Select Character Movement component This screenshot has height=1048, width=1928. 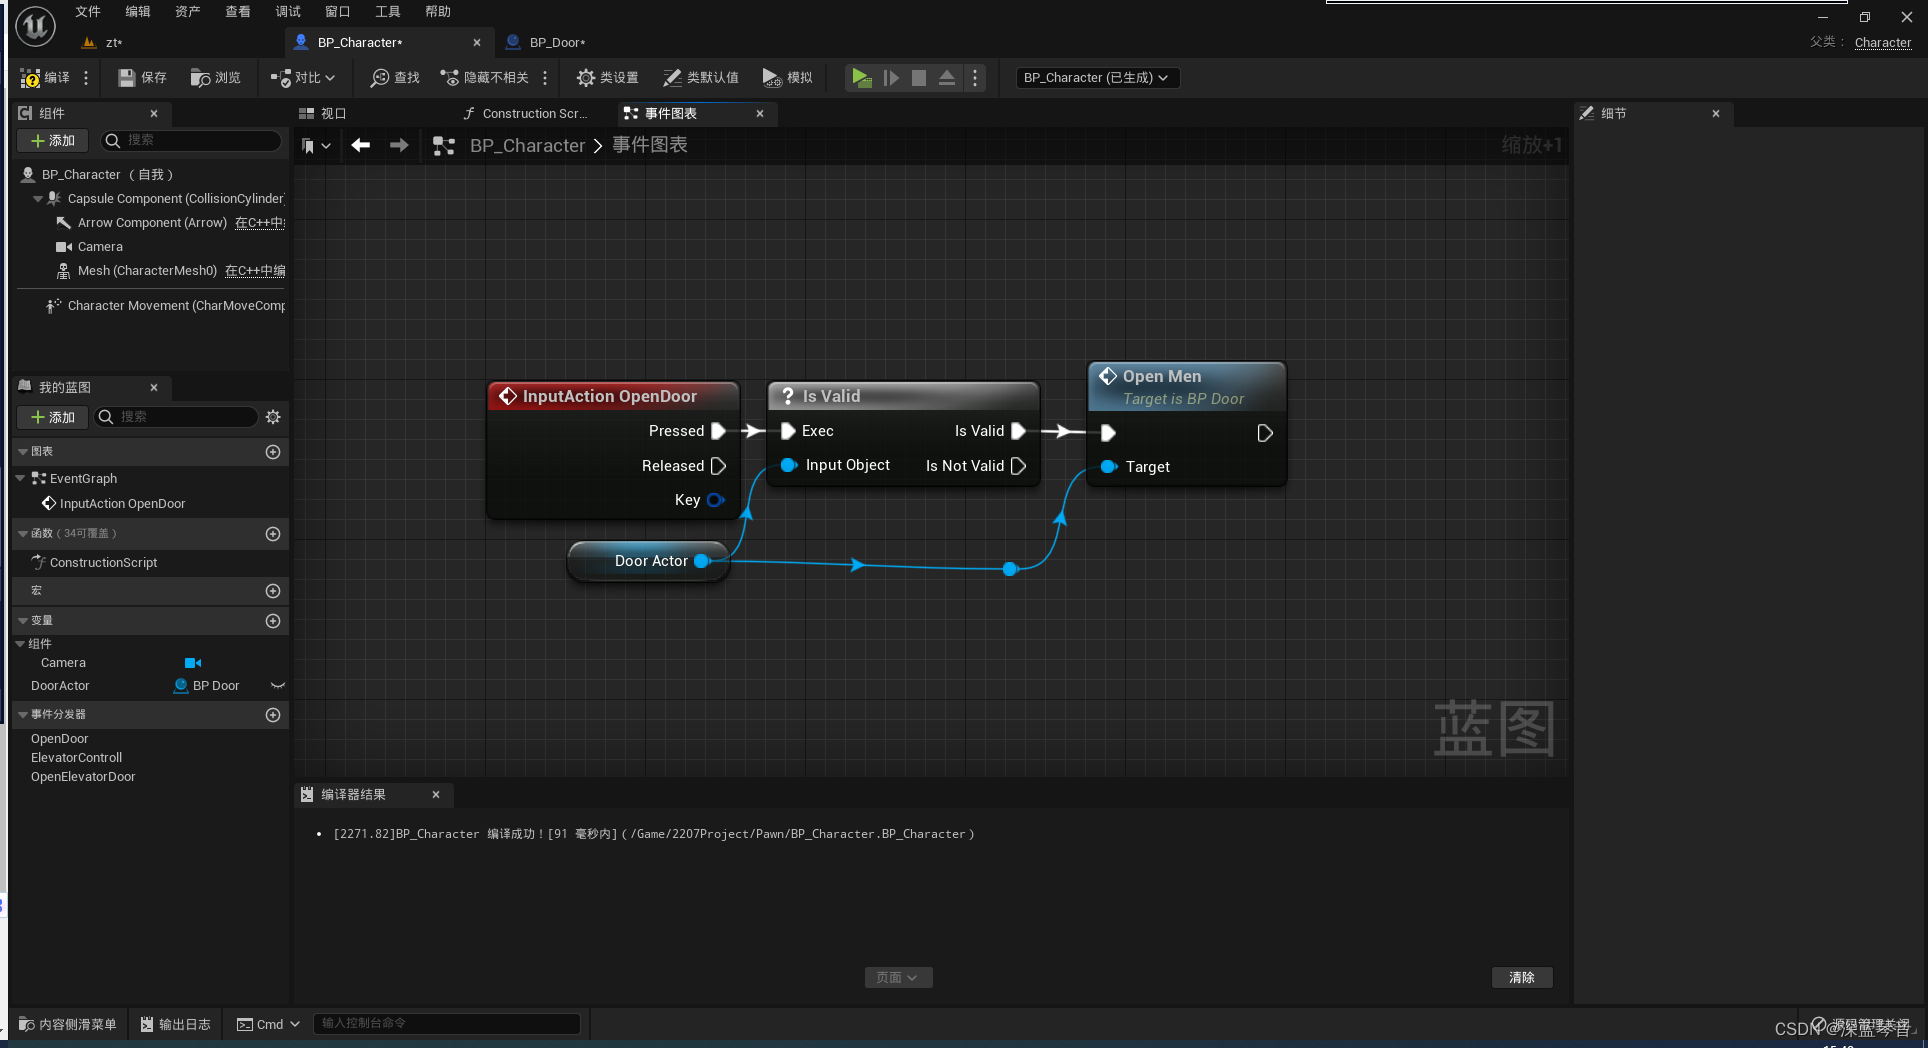click(166, 305)
